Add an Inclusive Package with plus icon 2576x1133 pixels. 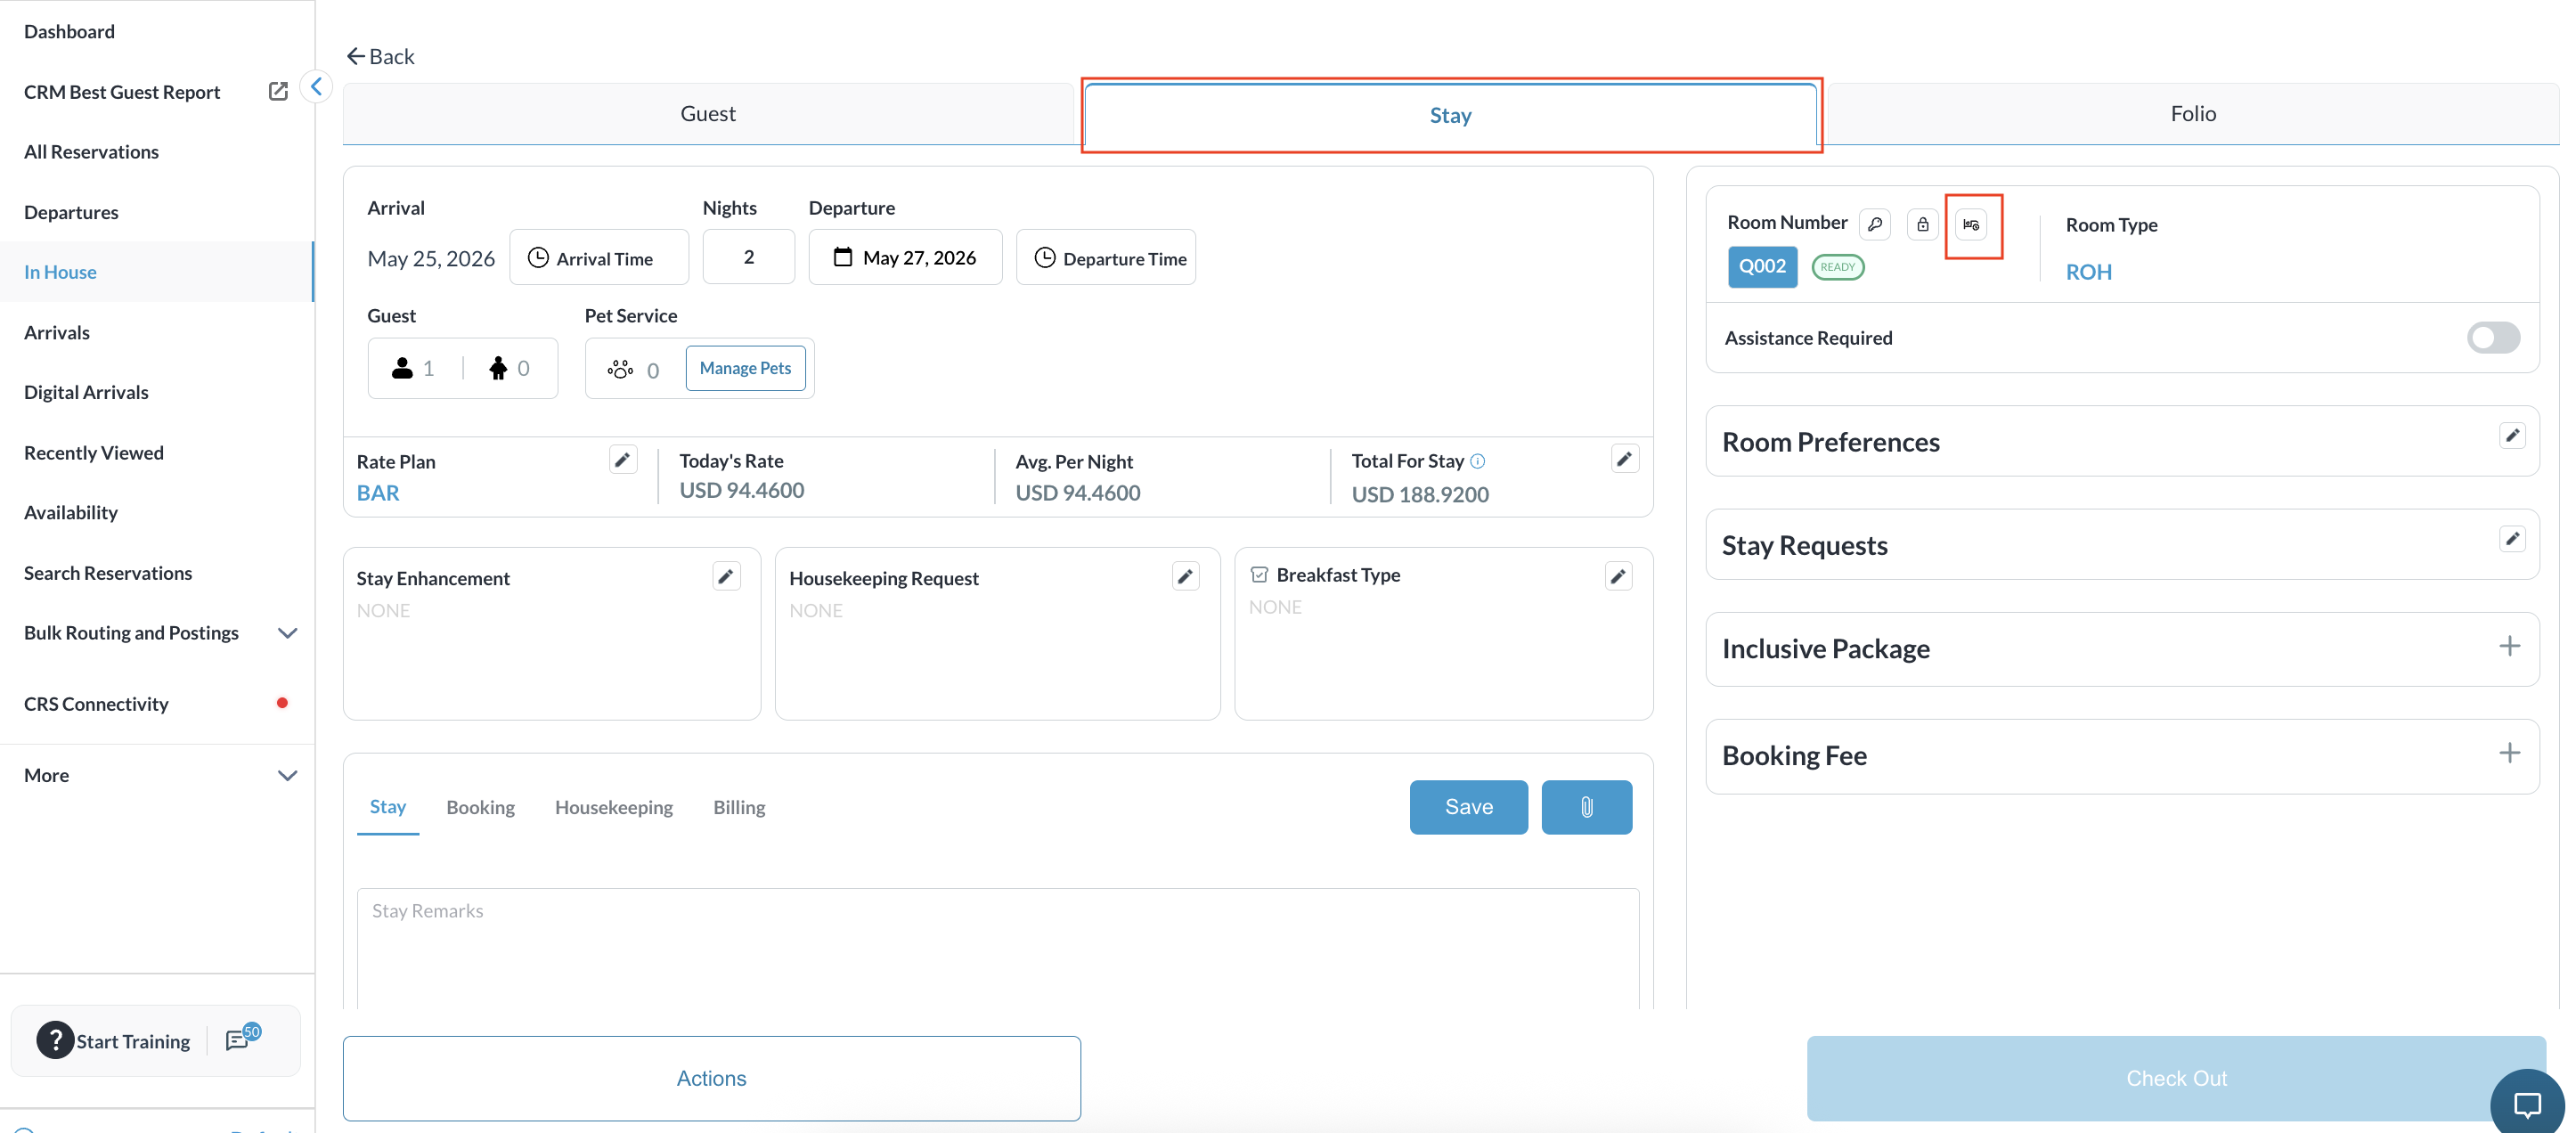(x=2509, y=646)
